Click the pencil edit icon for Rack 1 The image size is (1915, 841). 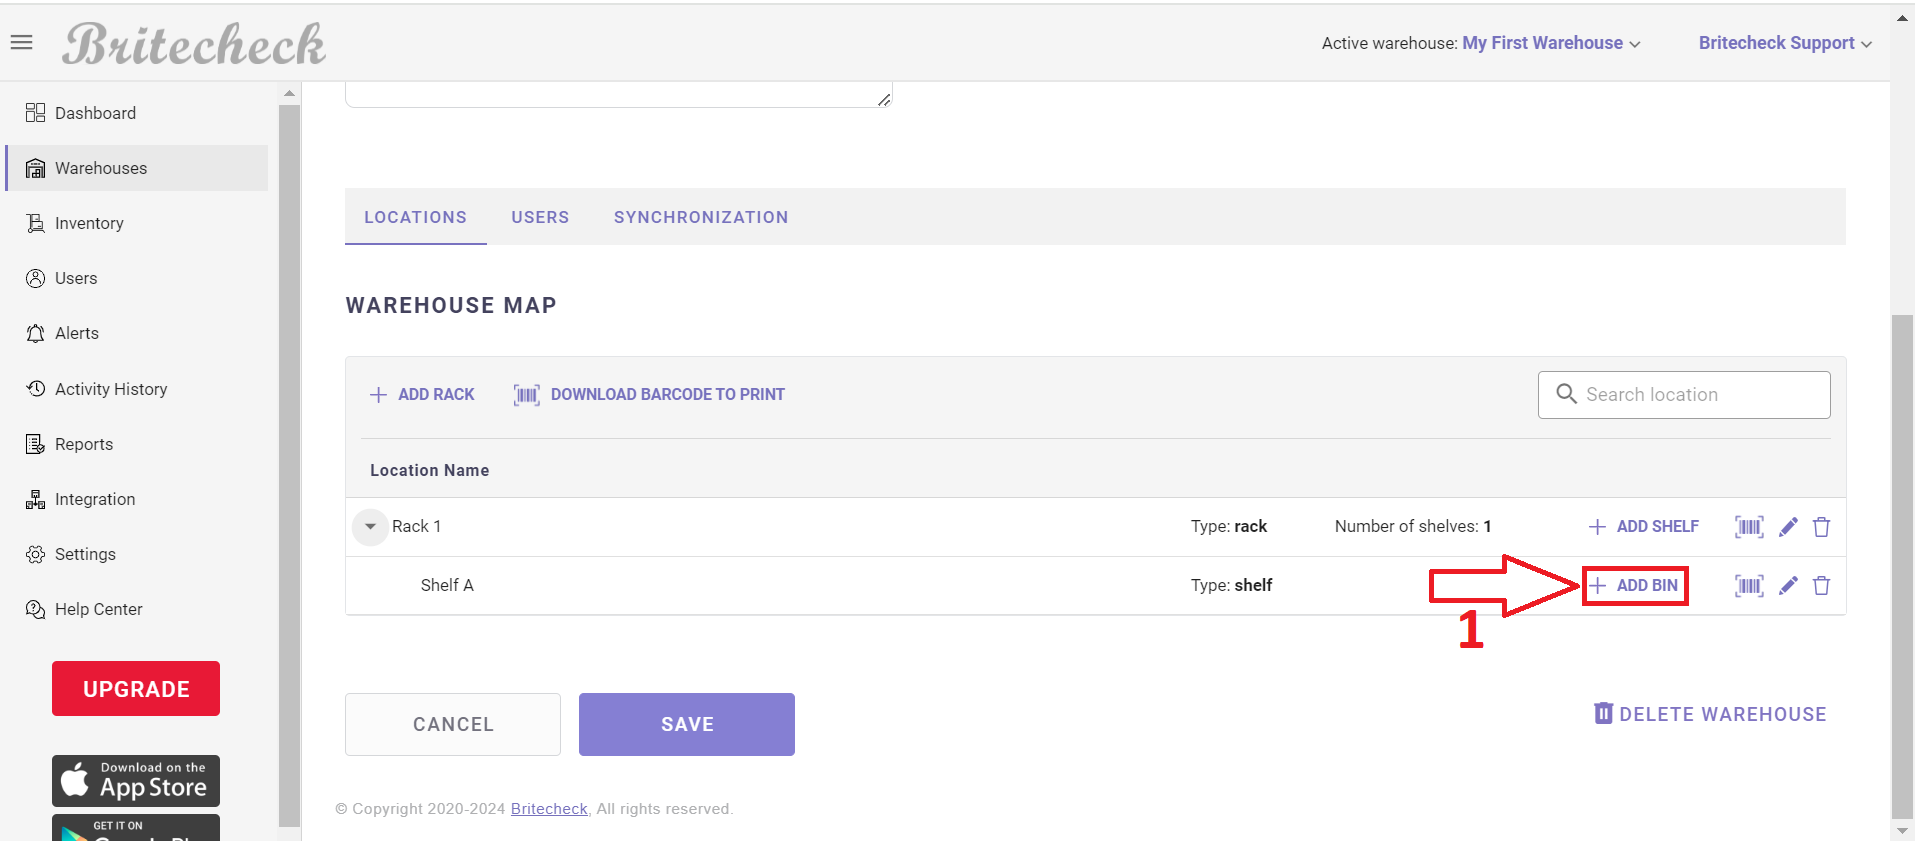(x=1788, y=527)
